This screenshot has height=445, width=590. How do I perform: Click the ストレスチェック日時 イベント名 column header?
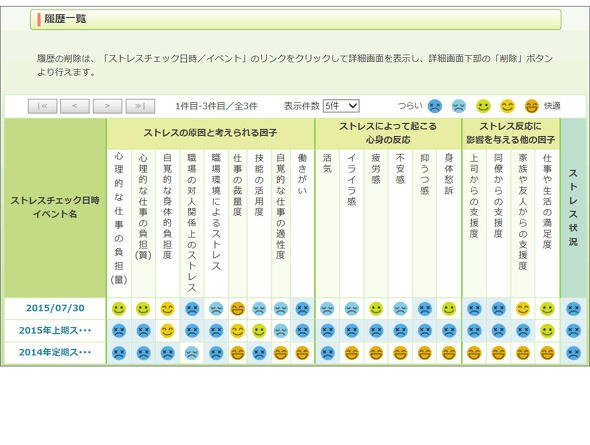point(55,207)
